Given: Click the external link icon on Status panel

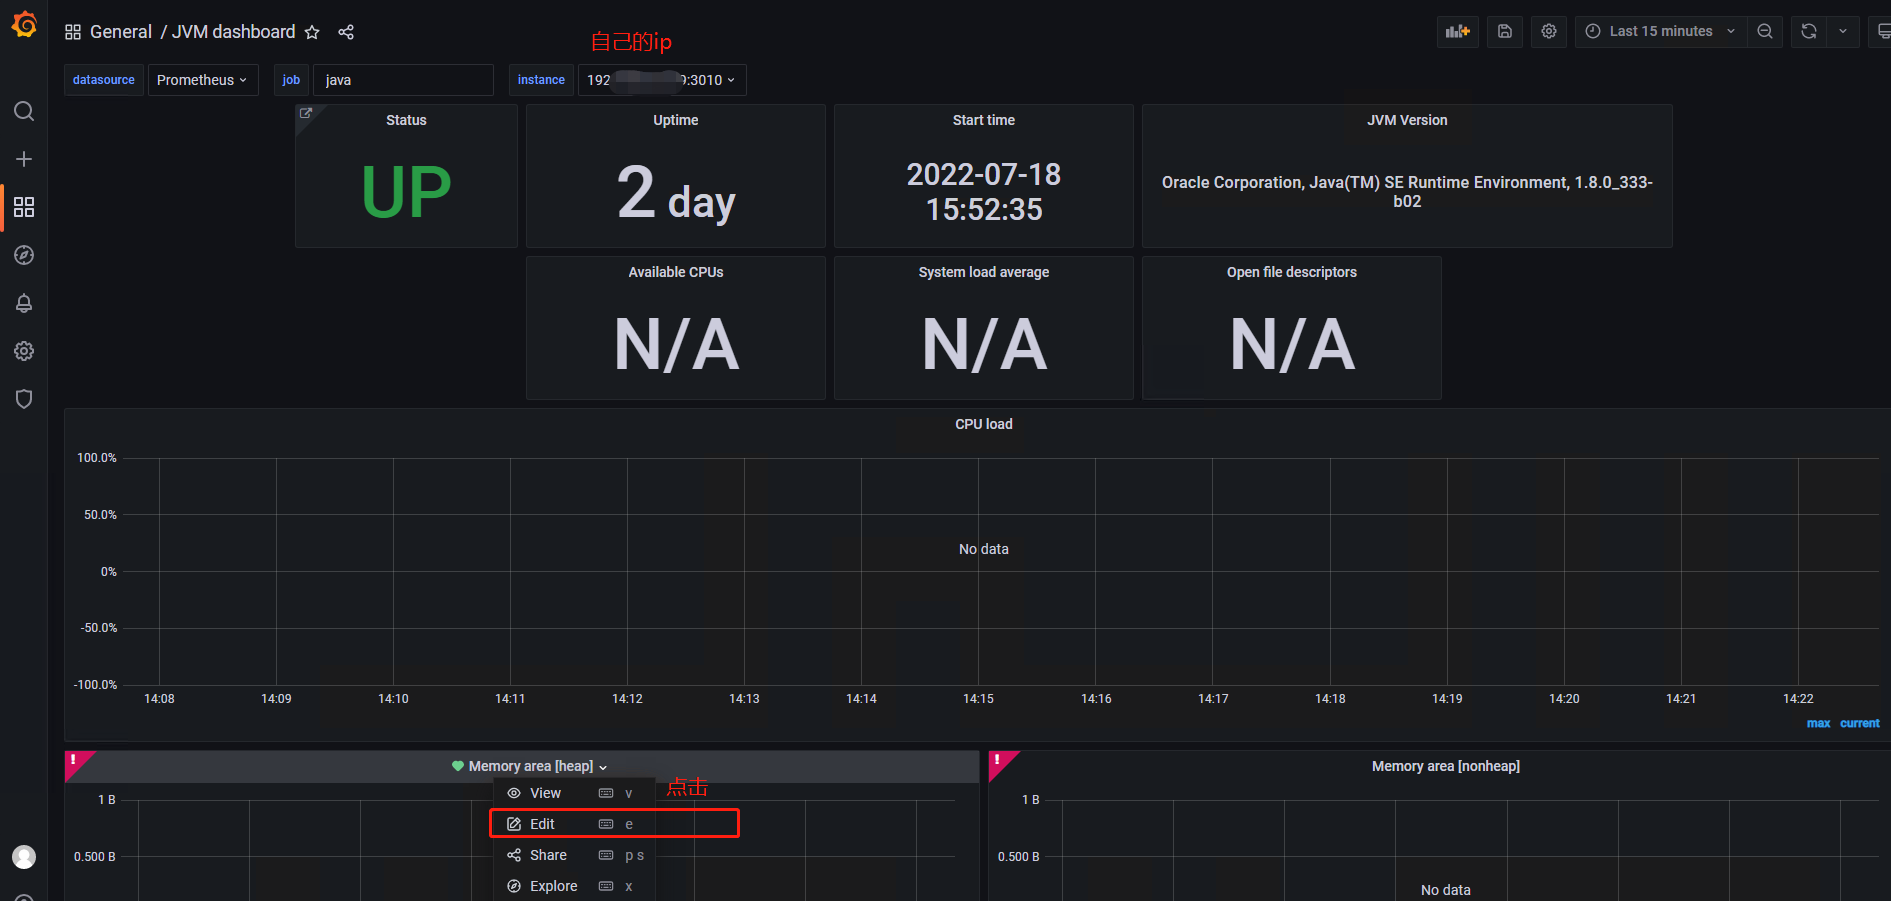Looking at the screenshot, I should pos(306,114).
